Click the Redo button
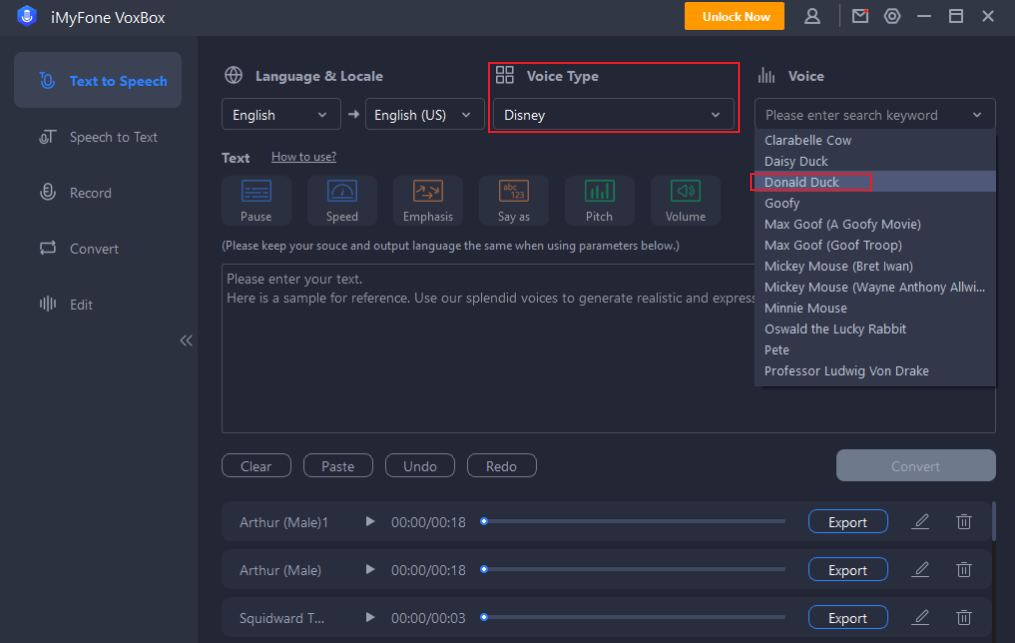The width and height of the screenshot is (1015, 643). 502,466
